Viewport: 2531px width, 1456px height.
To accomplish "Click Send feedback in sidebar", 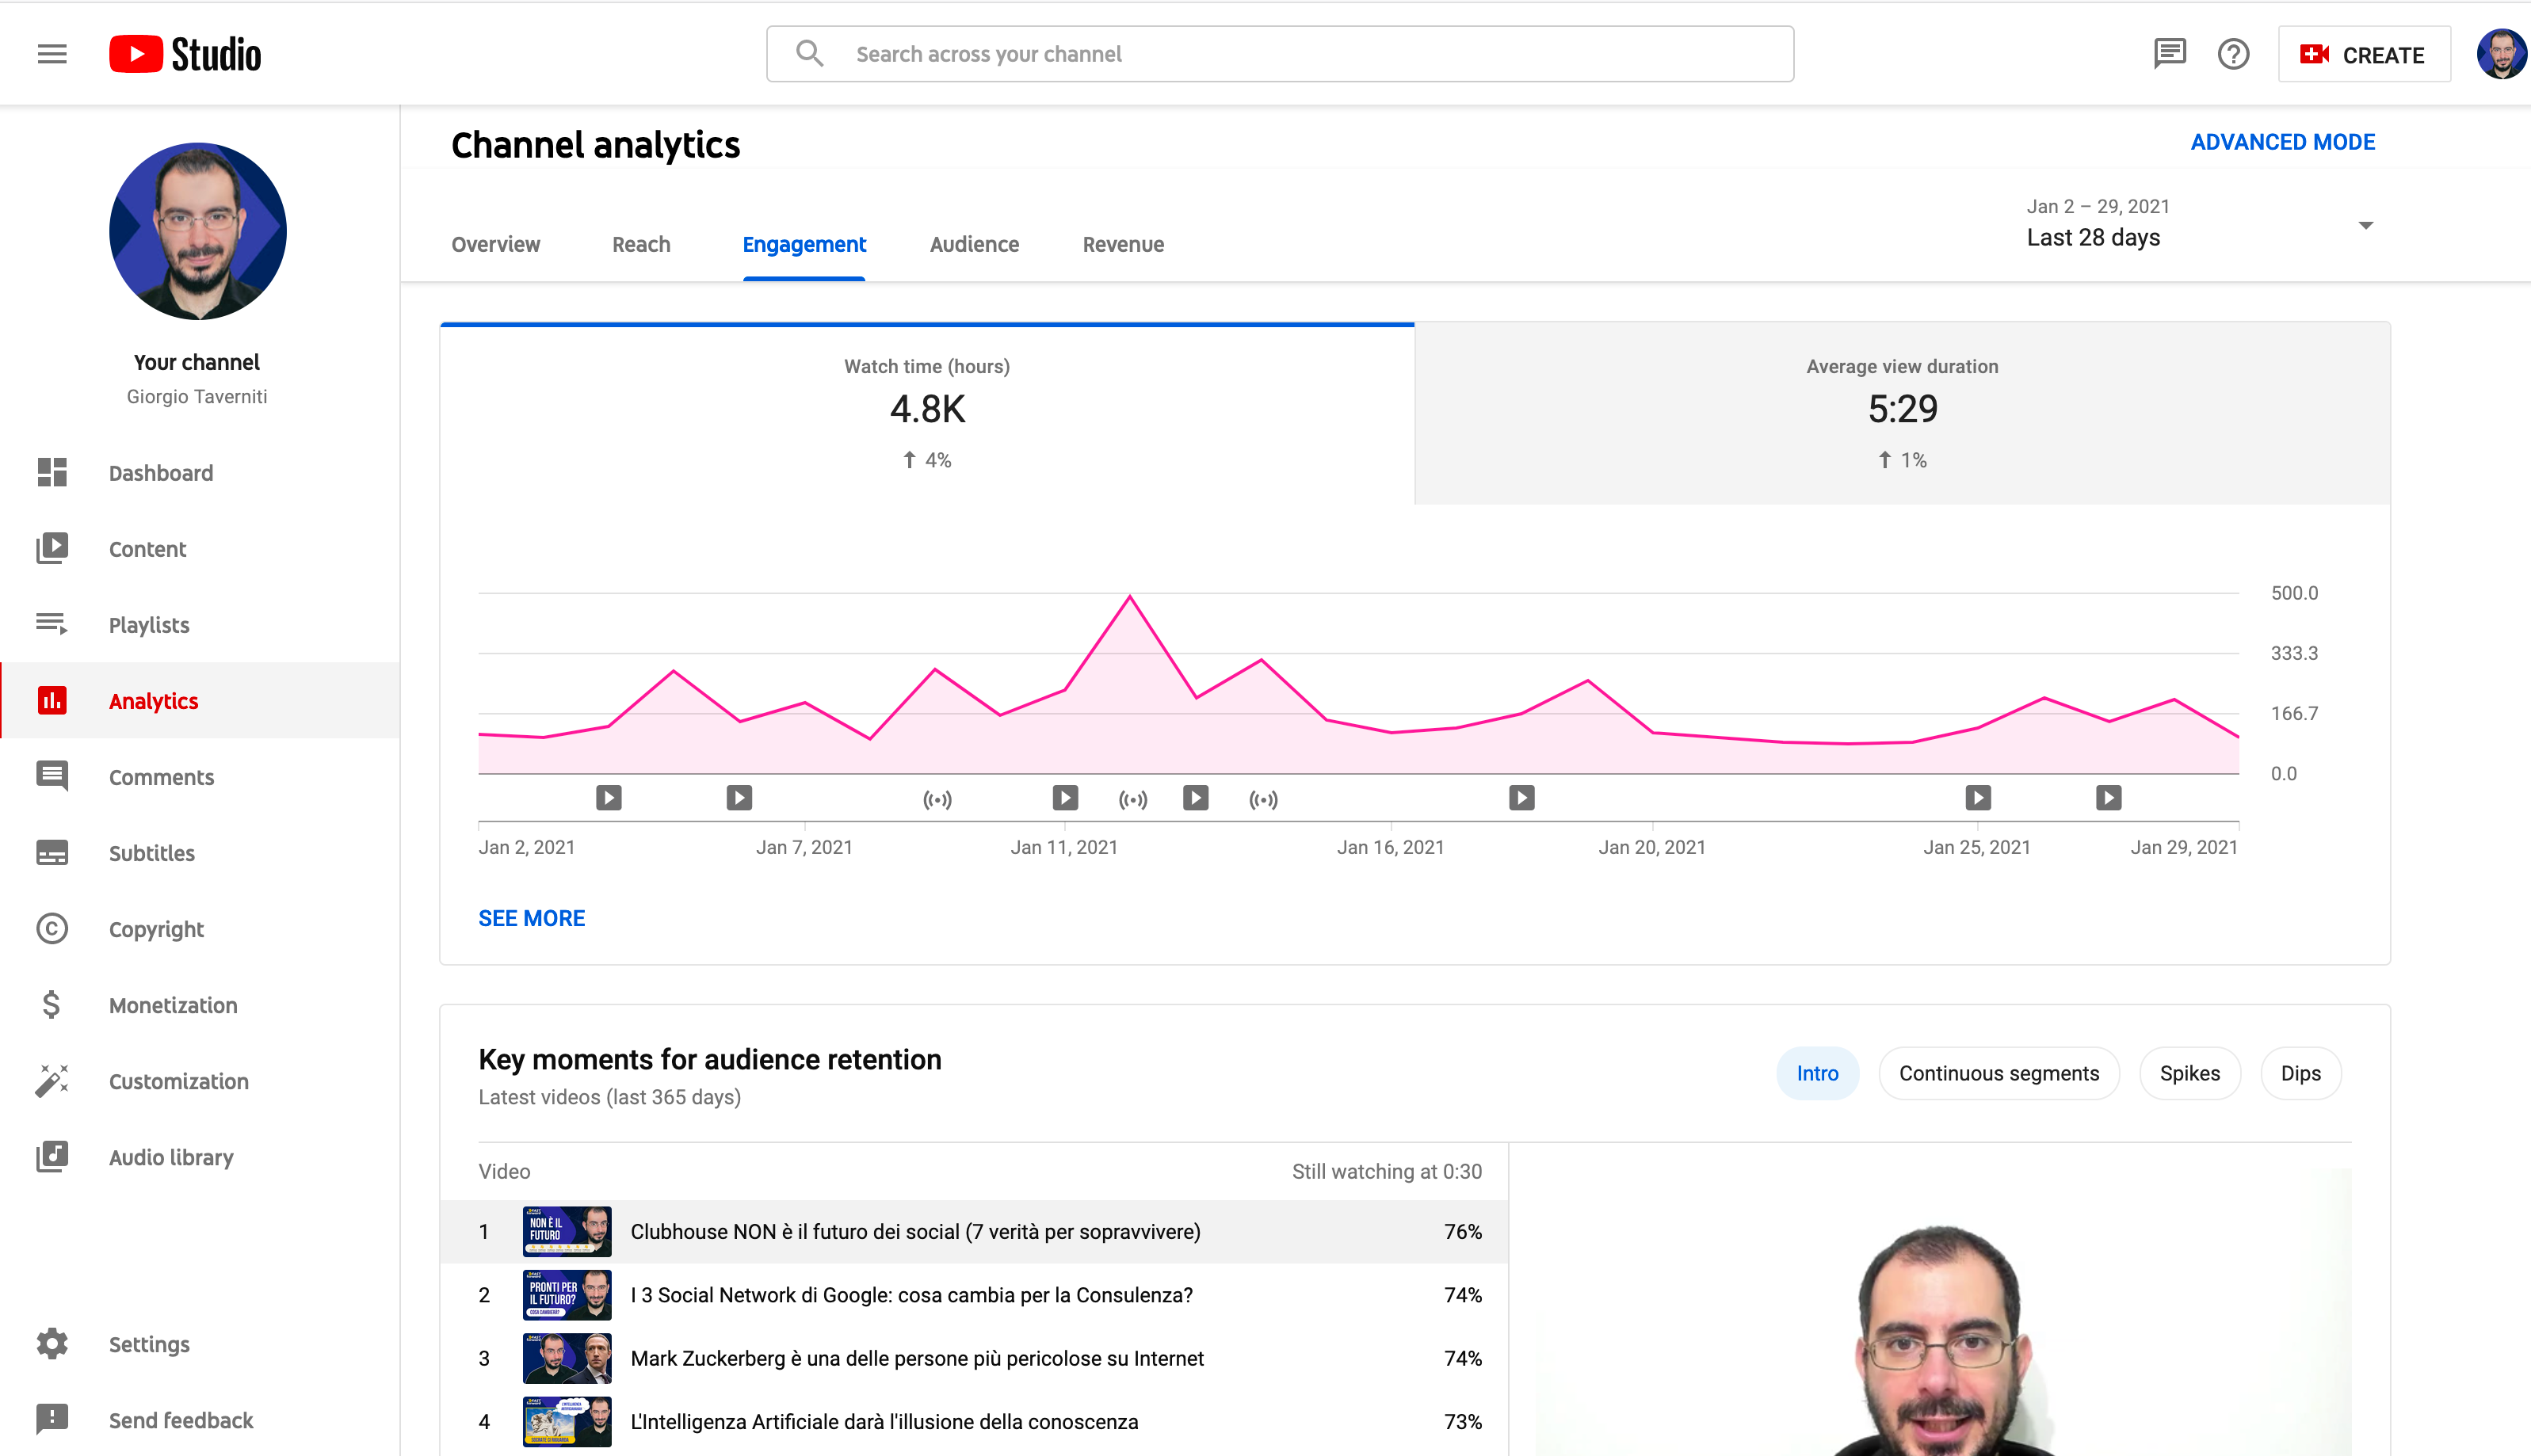I will click(x=200, y=1419).
